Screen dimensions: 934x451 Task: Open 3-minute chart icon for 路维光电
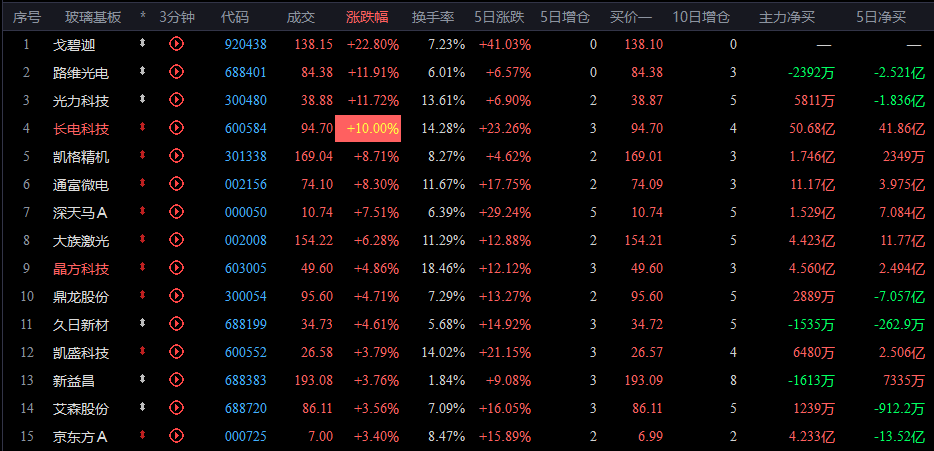(176, 71)
